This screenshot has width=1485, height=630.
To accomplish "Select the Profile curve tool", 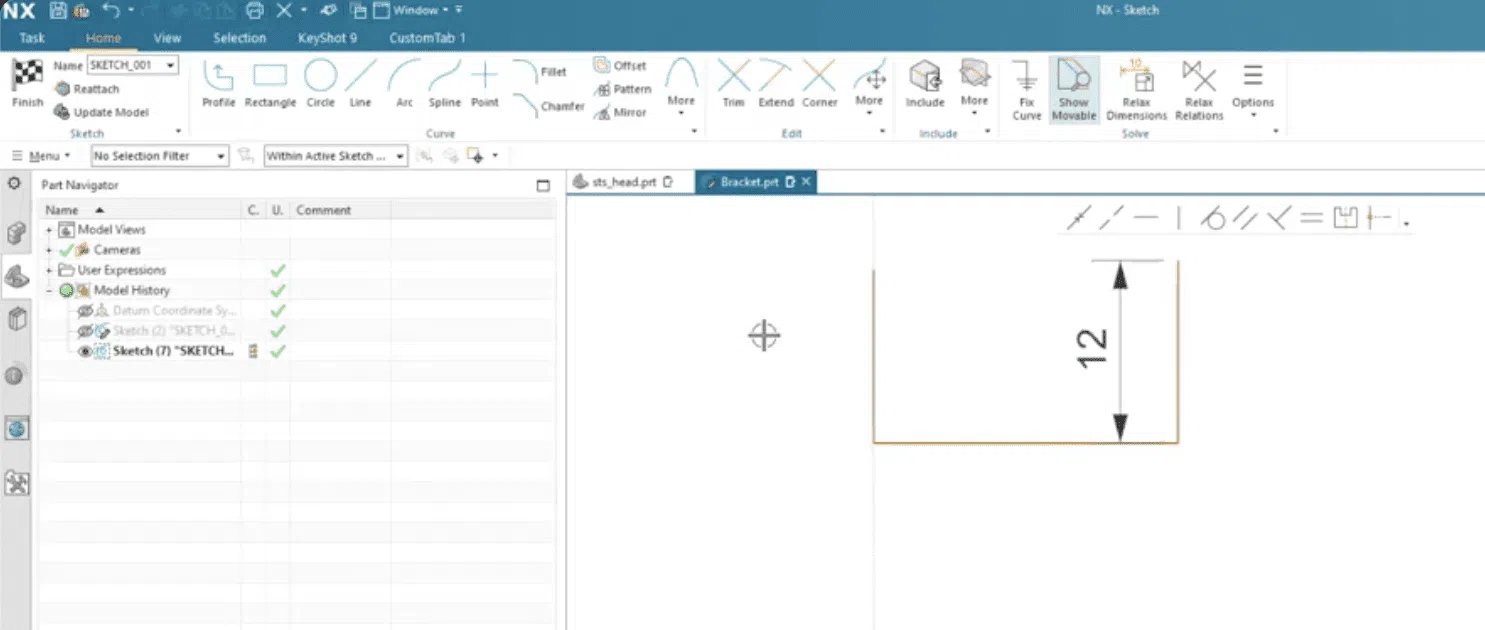I will pos(218,84).
